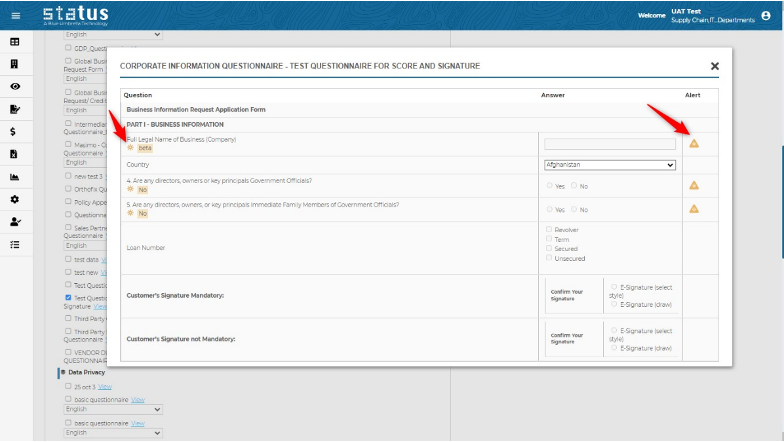Image resolution: width=784 pixels, height=442 pixels.
Task: Open language dropdown under basic questionnaire
Action: (x=112, y=409)
